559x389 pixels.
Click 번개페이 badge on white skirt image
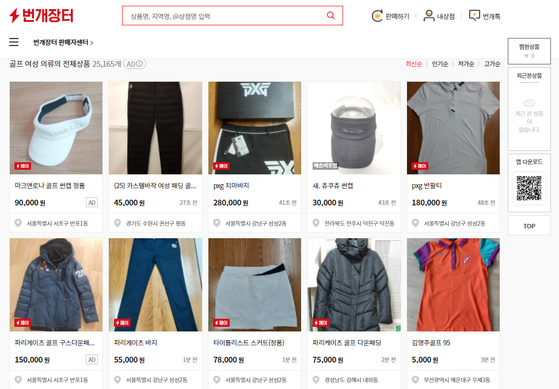[221, 323]
